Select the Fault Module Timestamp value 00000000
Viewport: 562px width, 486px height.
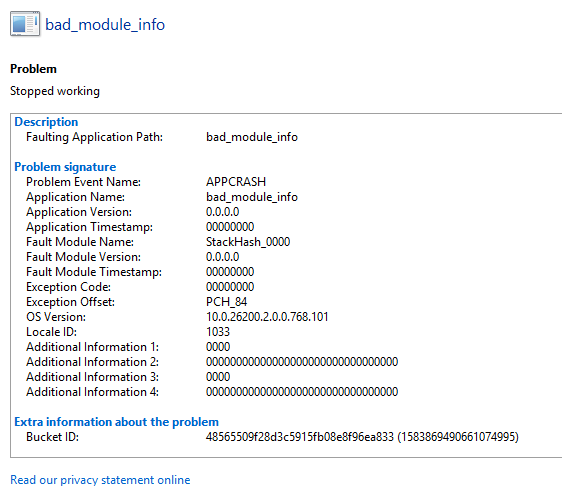pyautogui.click(x=230, y=272)
